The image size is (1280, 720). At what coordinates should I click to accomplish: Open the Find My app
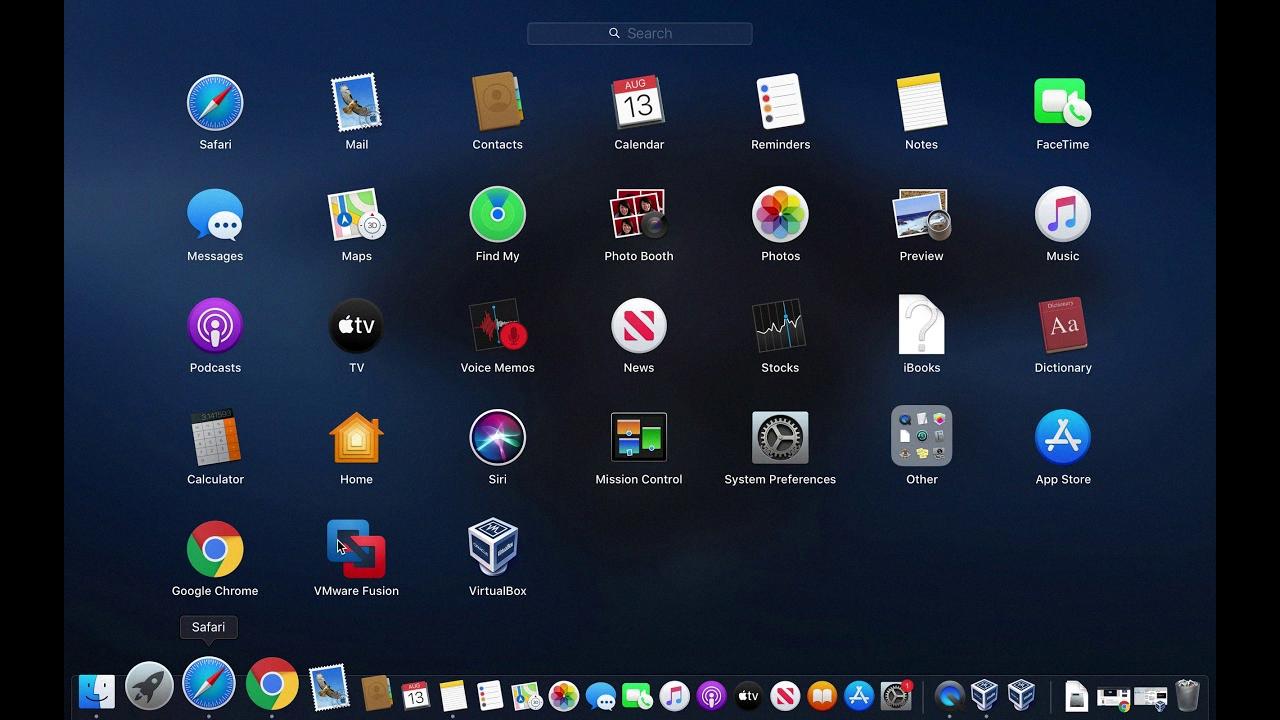tap(497, 214)
